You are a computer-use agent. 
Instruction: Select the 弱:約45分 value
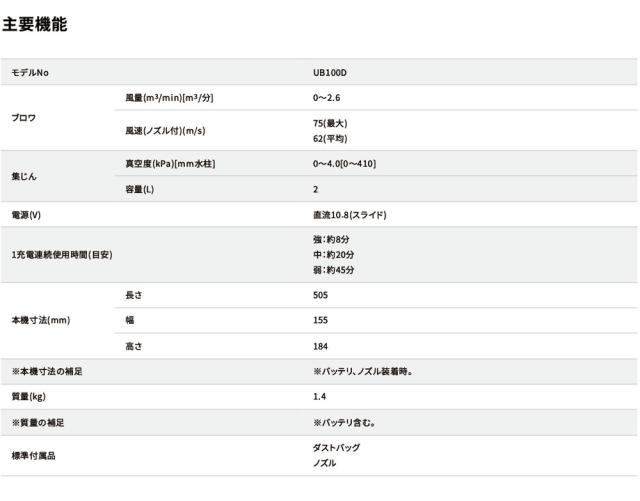(x=333, y=270)
